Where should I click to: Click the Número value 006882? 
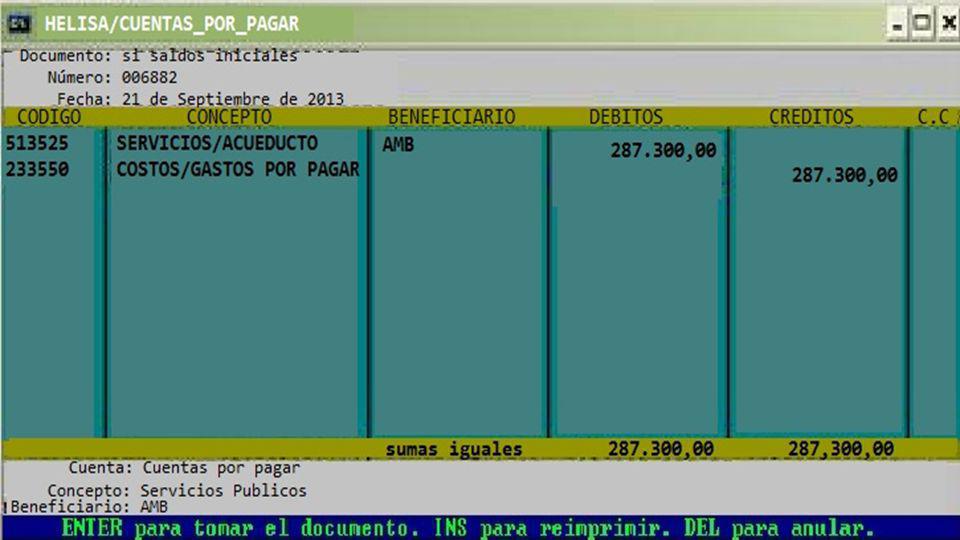tap(149, 78)
